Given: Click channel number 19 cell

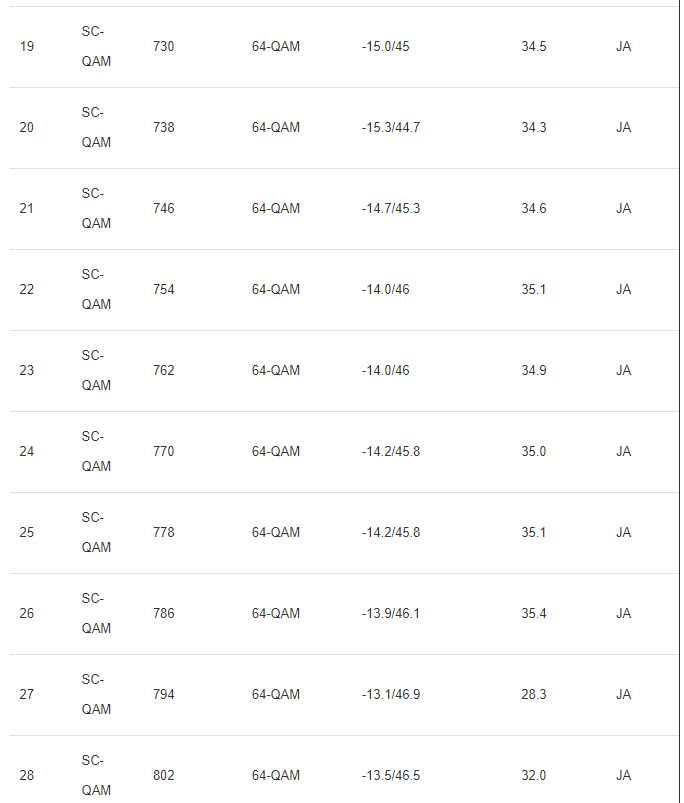Looking at the screenshot, I should point(27,47).
